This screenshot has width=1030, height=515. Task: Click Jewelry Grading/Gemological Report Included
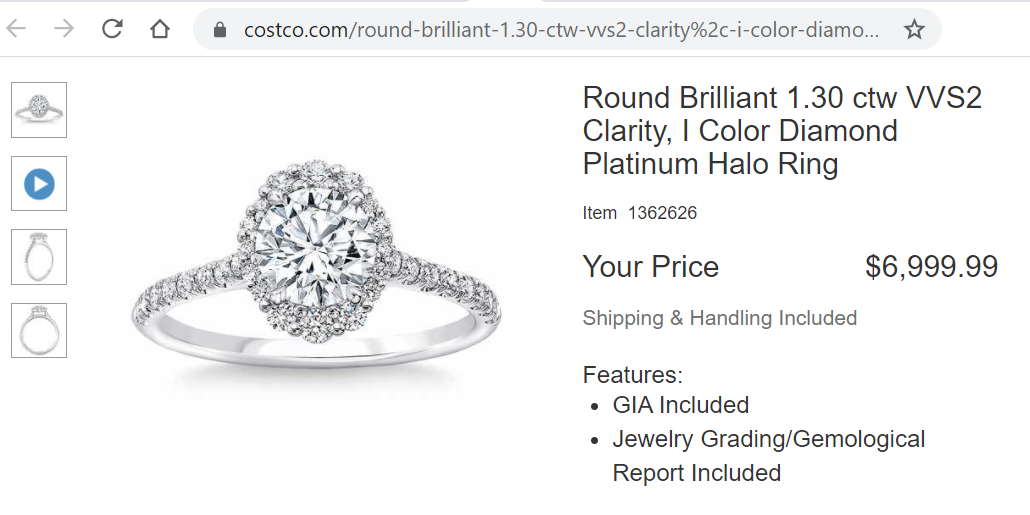(x=769, y=456)
